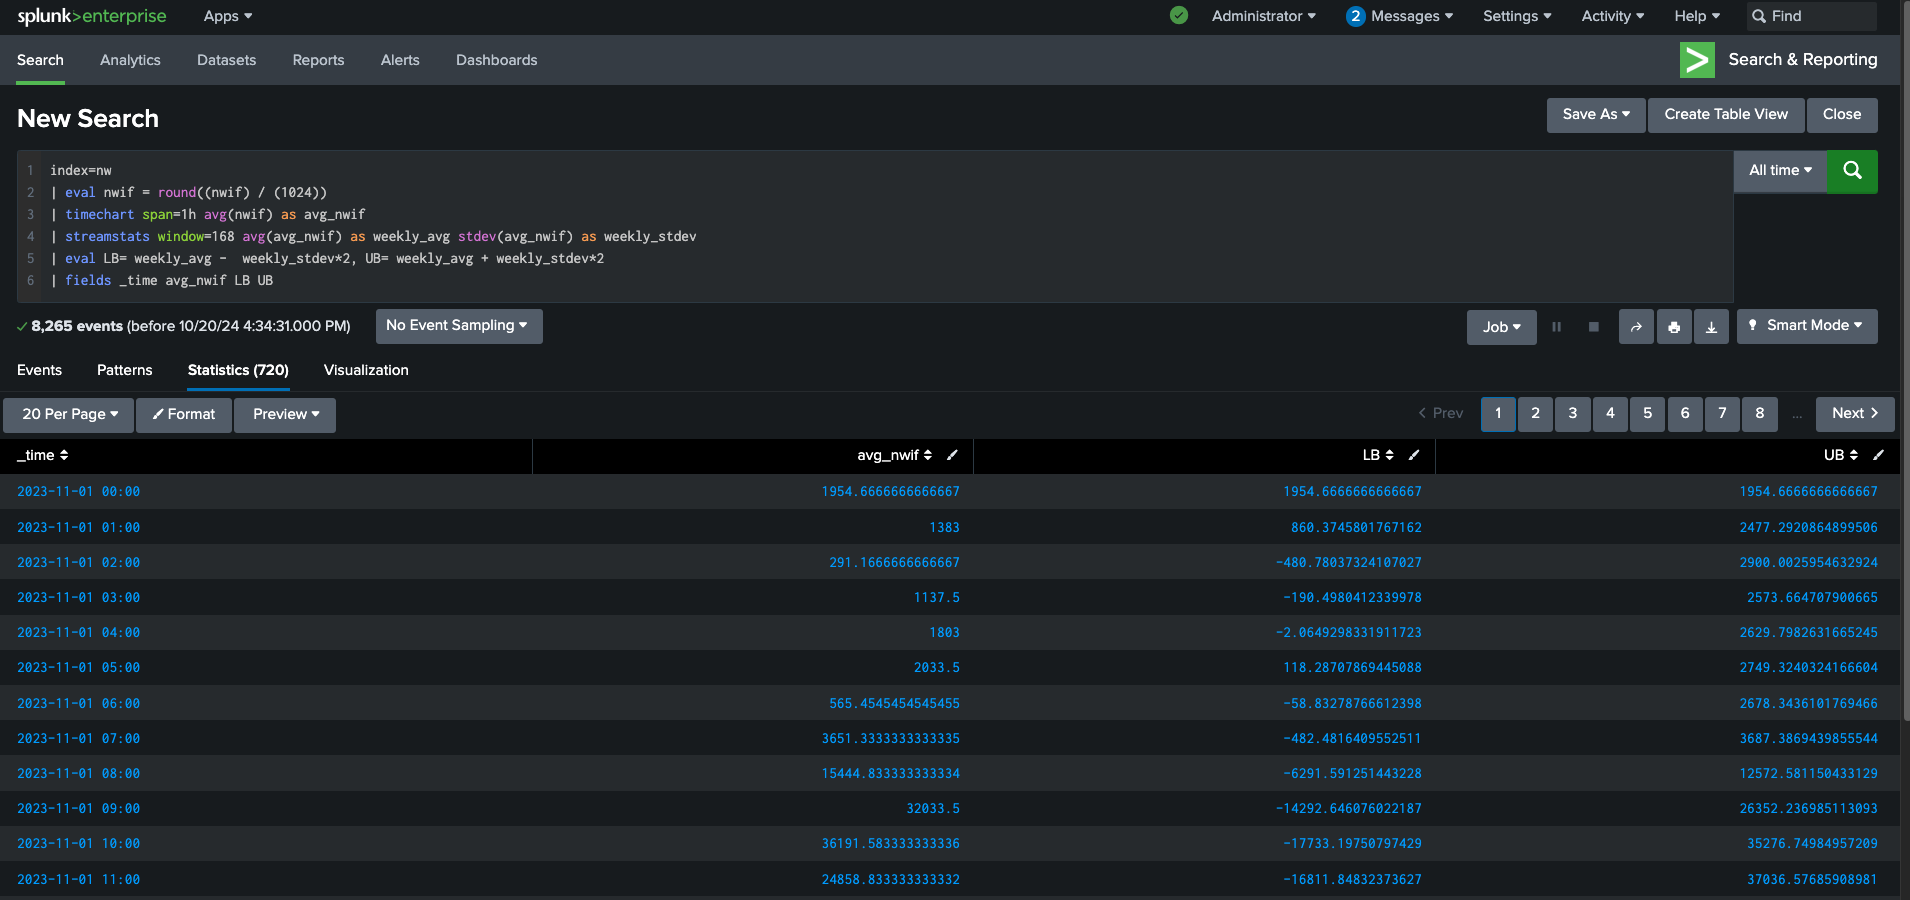The height and width of the screenshot is (900, 1910).
Task: Open the Activity dropdown
Action: (1613, 16)
